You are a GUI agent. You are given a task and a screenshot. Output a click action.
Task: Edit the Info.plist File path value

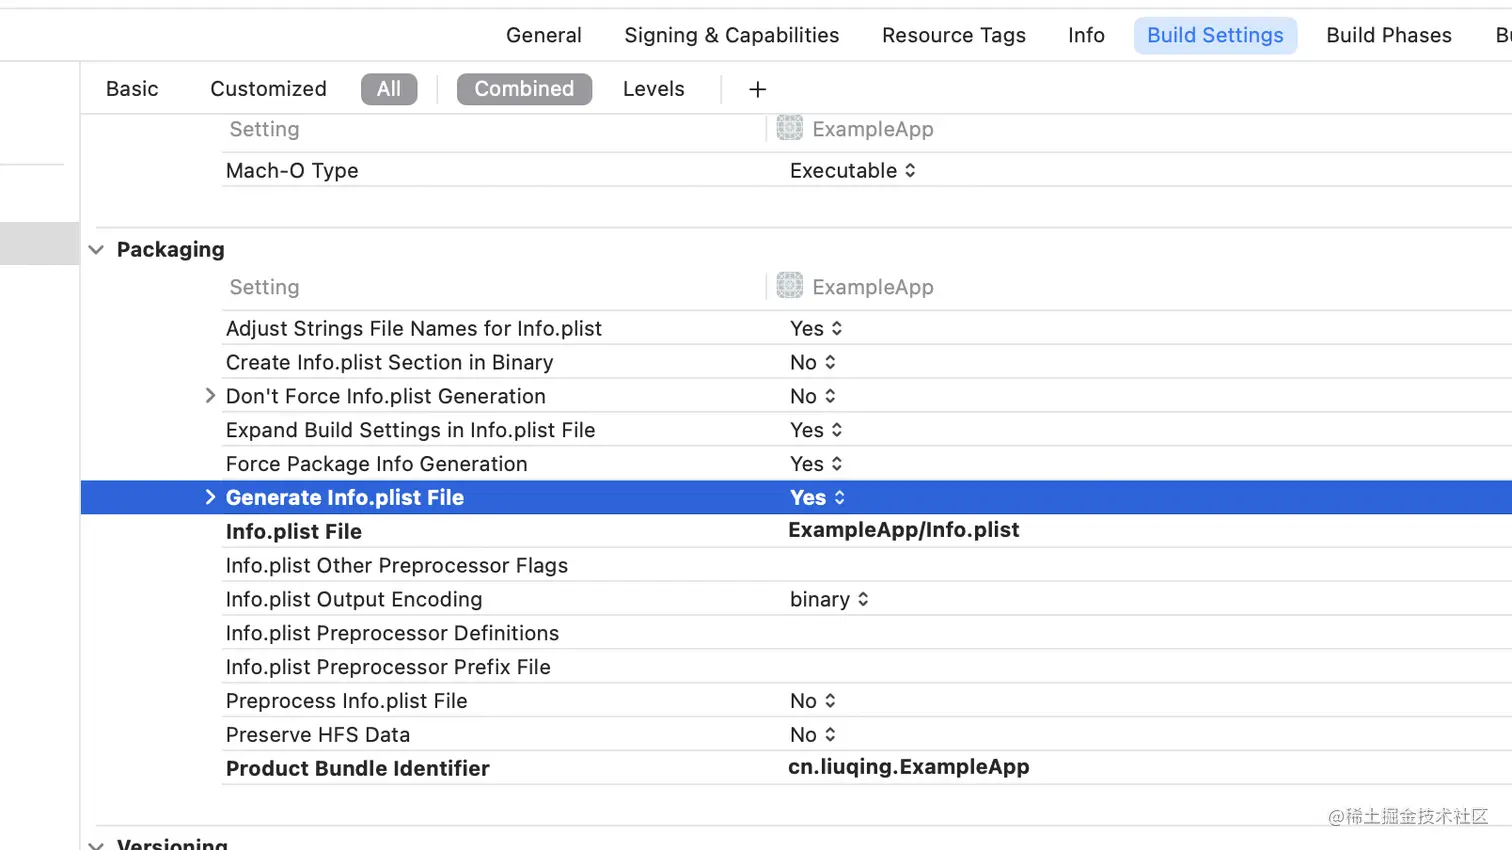903,530
